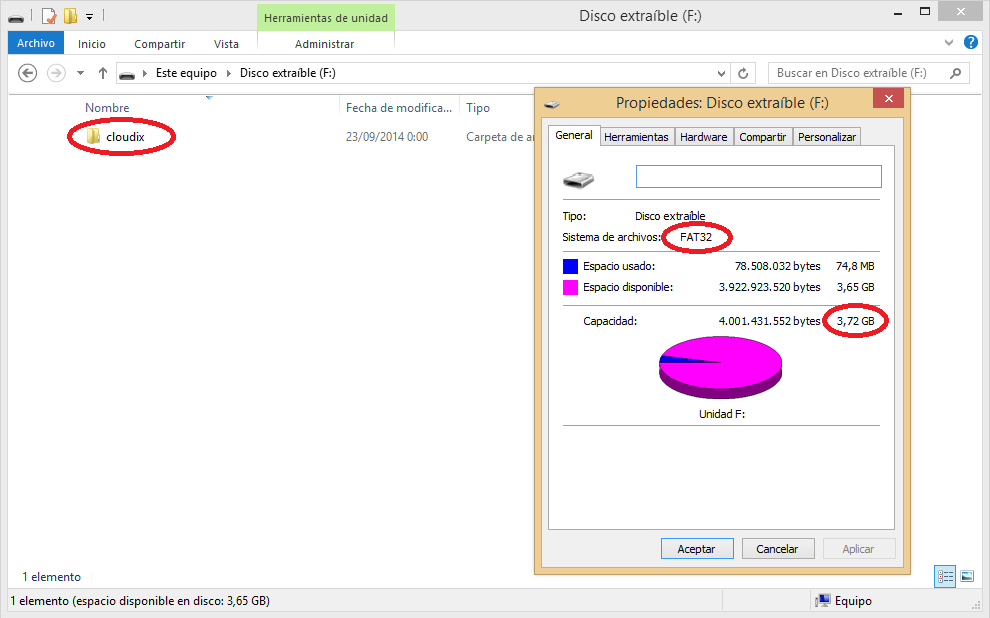Expand chevron before Este equipo in breadcrumb

(145, 73)
